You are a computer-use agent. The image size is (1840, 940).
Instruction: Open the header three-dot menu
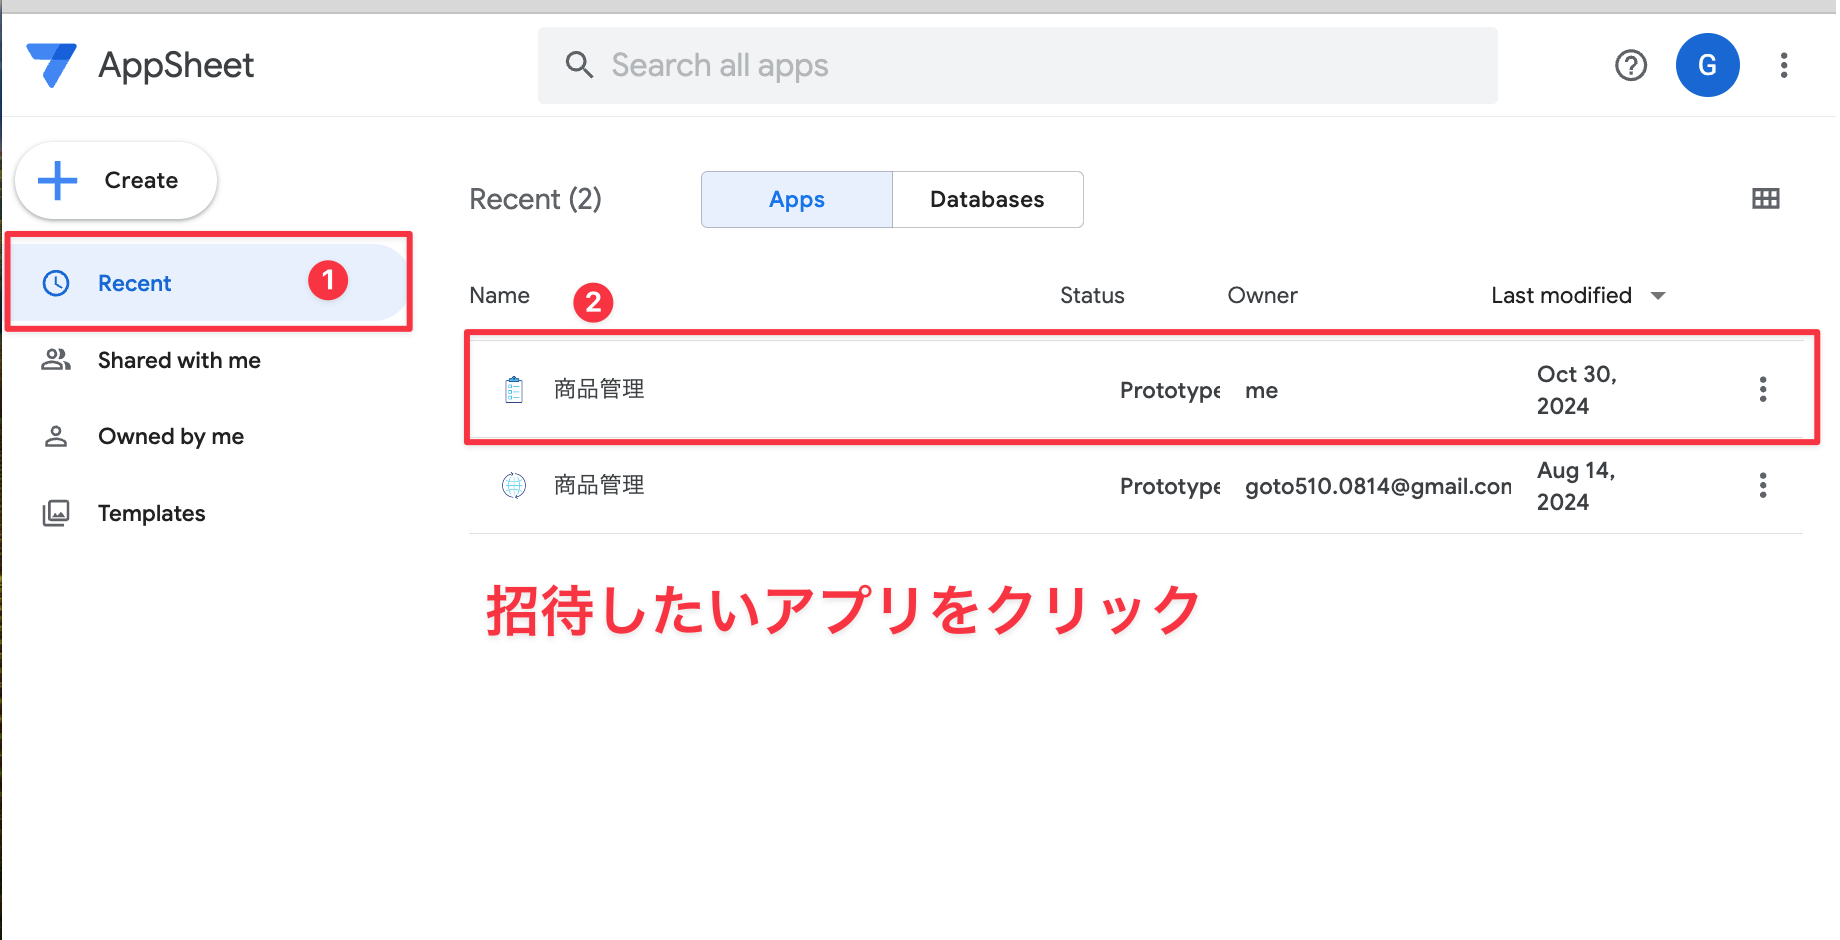(1784, 65)
